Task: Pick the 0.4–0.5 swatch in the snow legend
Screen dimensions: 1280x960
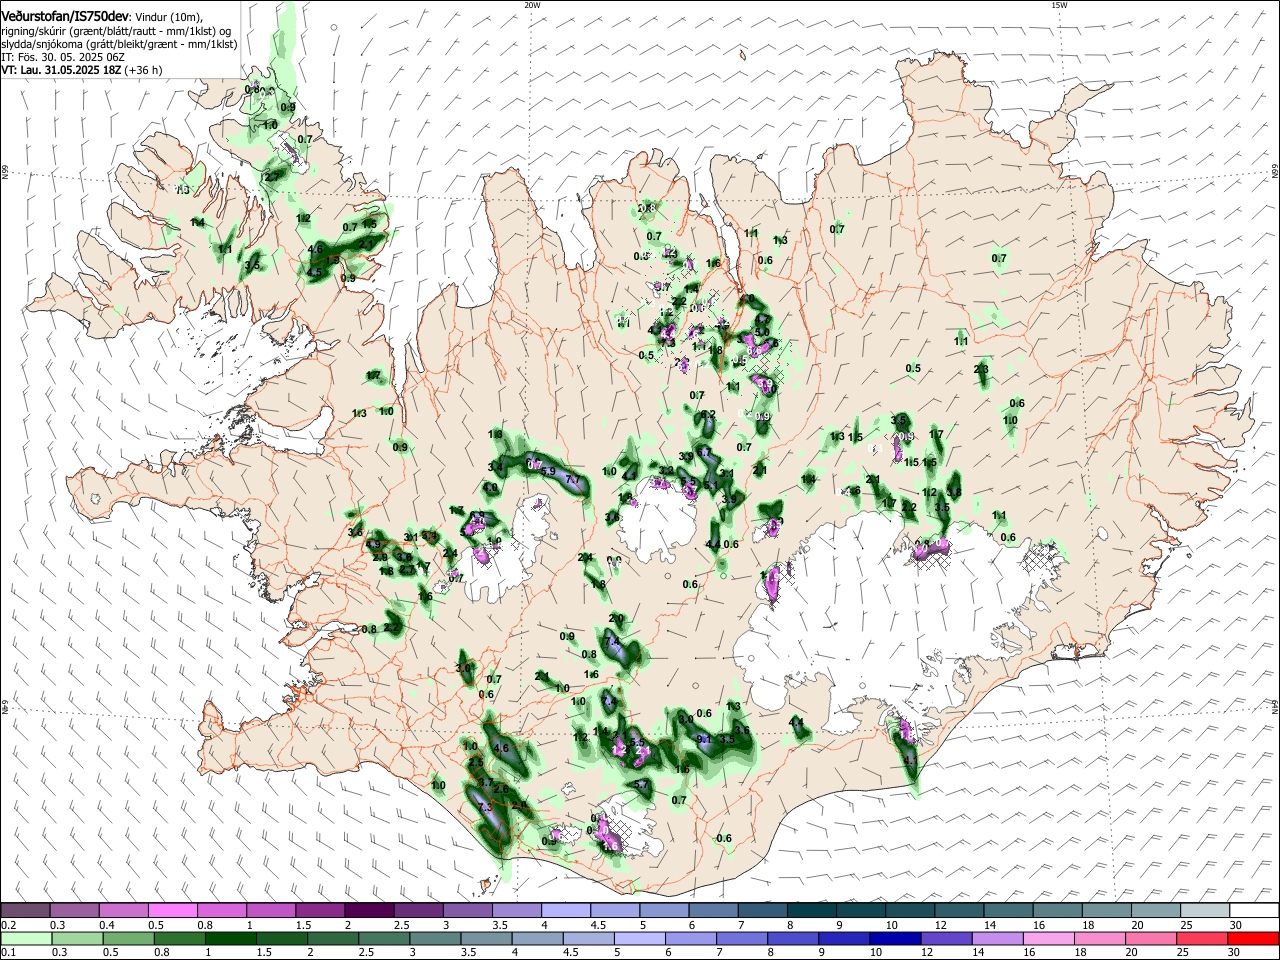Action: pyautogui.click(x=124, y=910)
